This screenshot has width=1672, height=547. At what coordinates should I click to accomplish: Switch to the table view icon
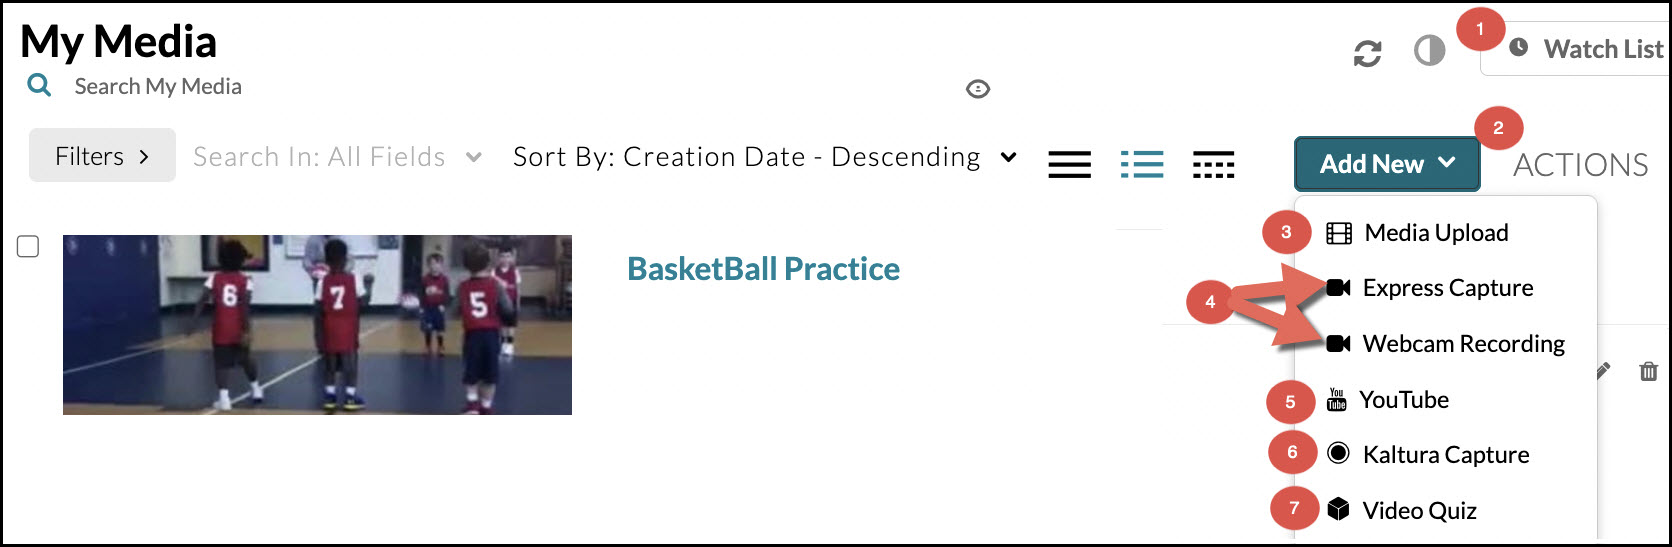(1213, 164)
